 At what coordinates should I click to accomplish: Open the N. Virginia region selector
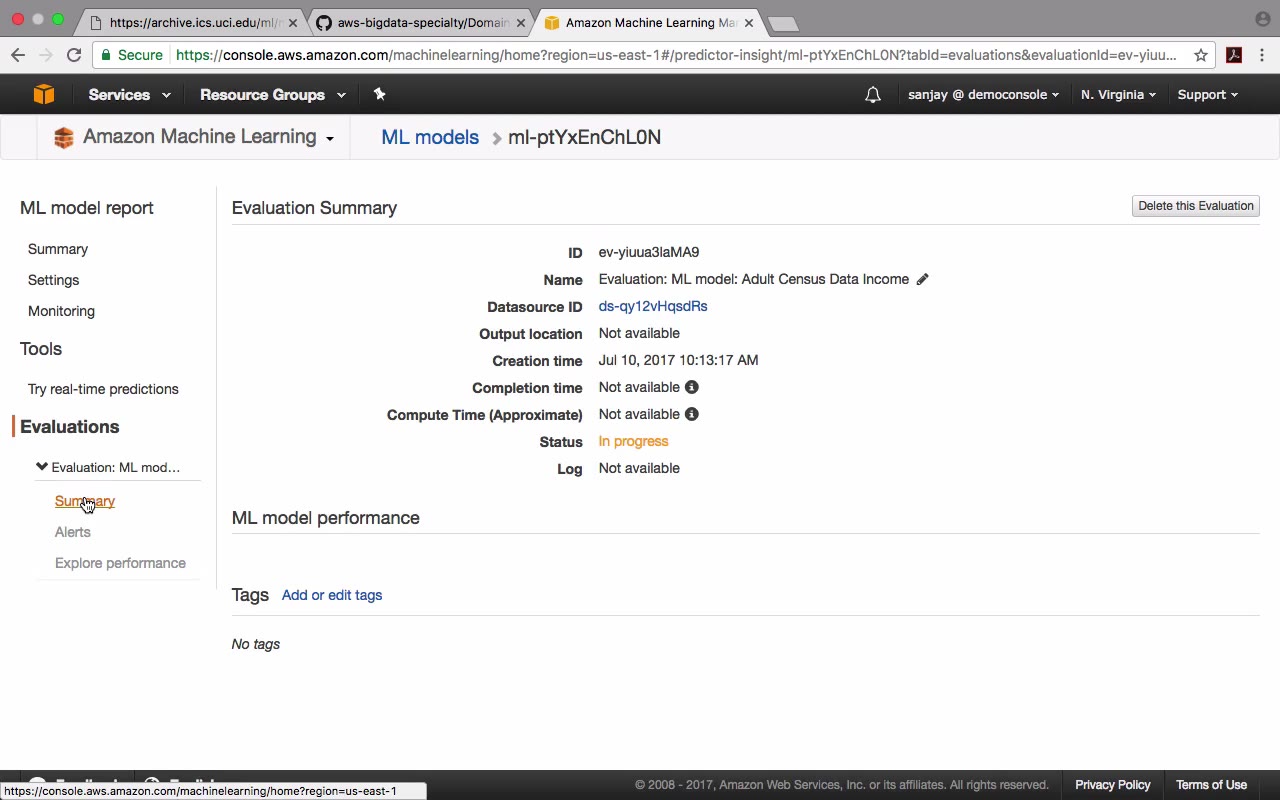click(1118, 95)
